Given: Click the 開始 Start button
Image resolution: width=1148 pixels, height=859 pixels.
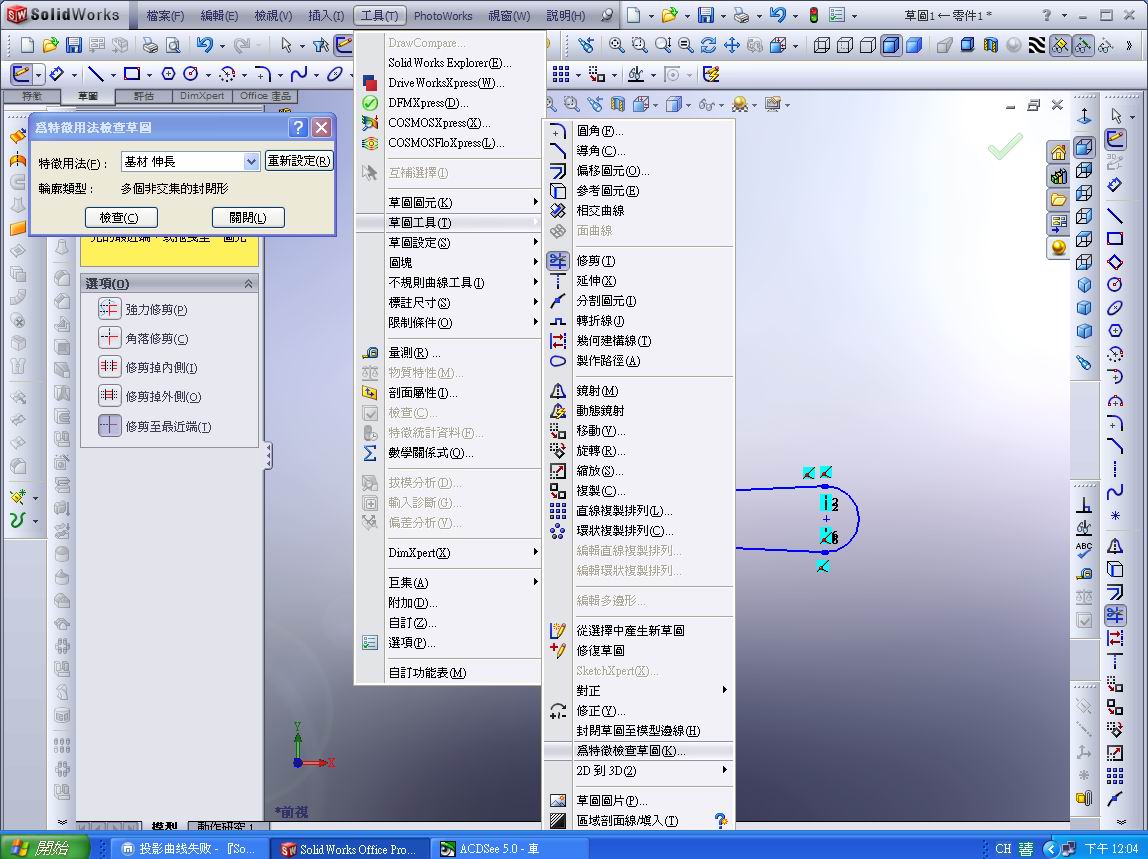Looking at the screenshot, I should [x=45, y=848].
